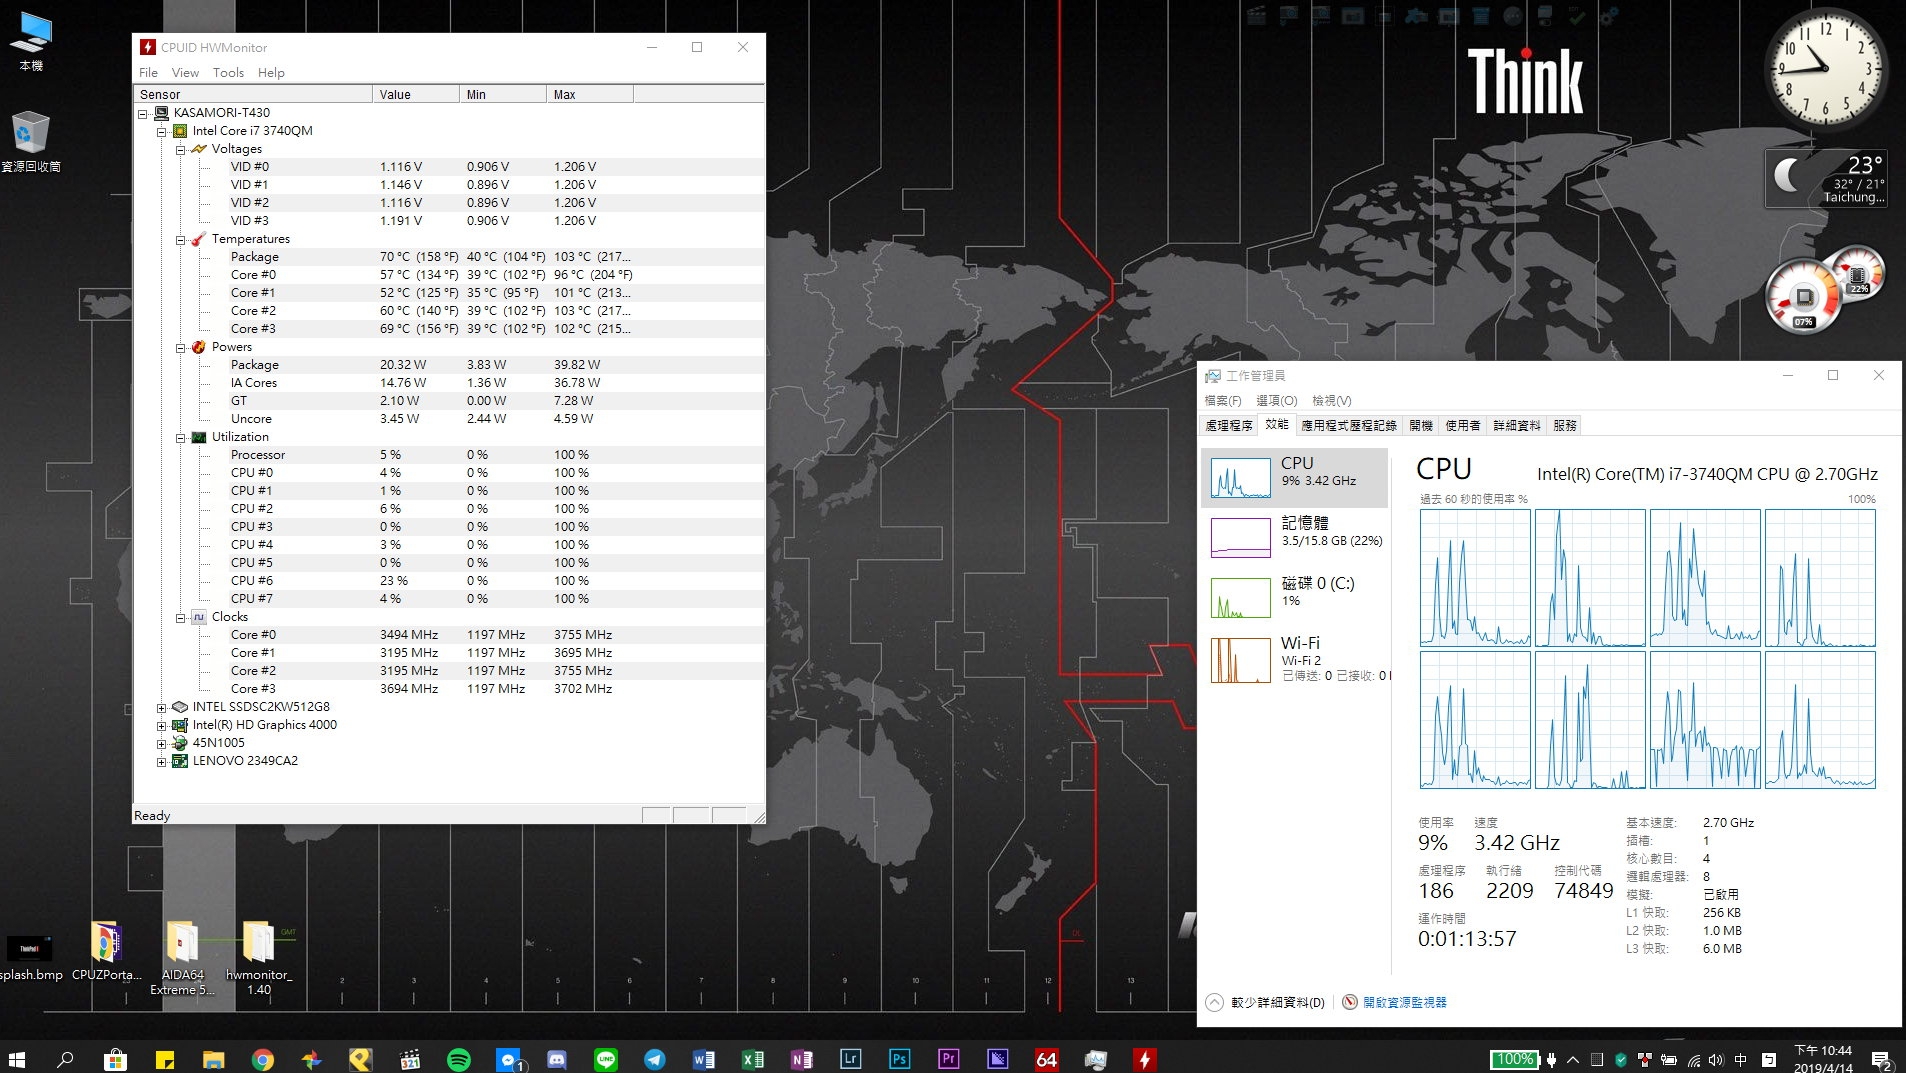Open AIDA64 taskbar icon
1906x1073 pixels.
pos(1047,1059)
